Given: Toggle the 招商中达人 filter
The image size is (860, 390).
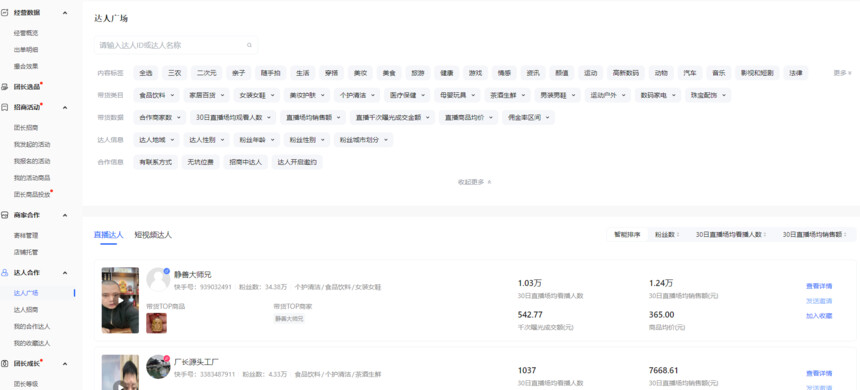Looking at the screenshot, I should click(x=245, y=162).
